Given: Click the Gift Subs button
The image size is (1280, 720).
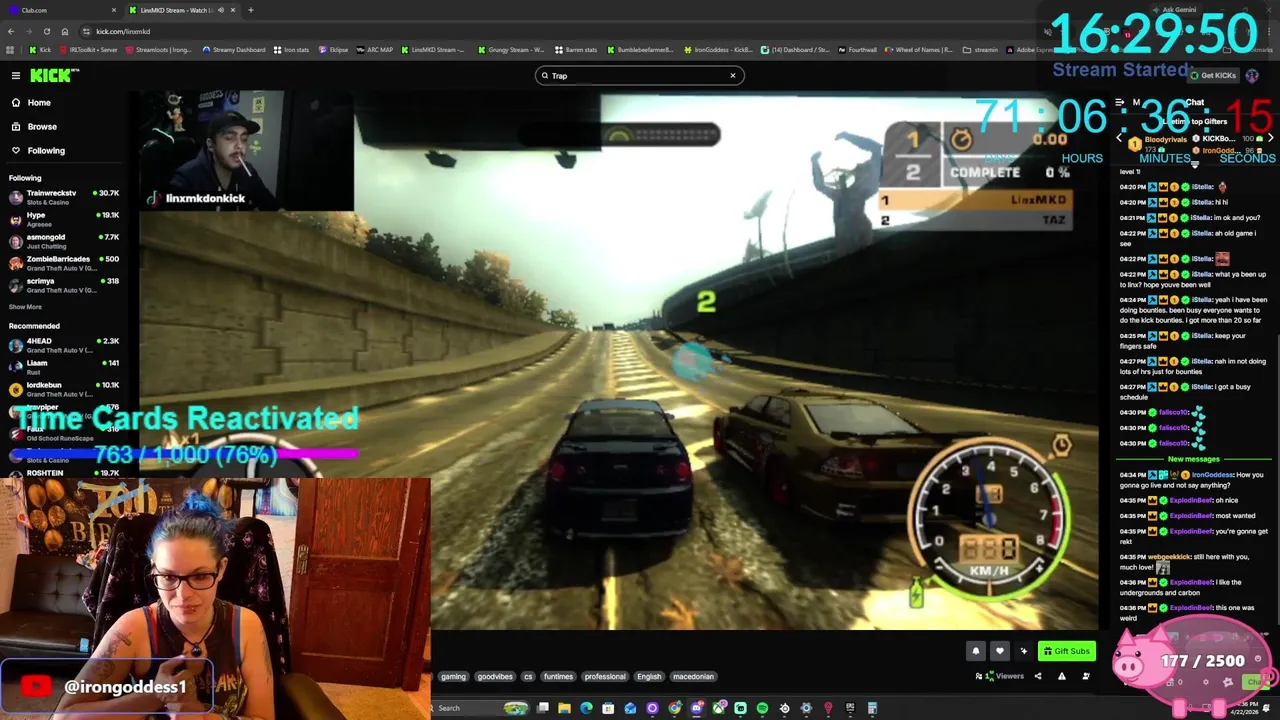Looking at the screenshot, I should 1067,651.
